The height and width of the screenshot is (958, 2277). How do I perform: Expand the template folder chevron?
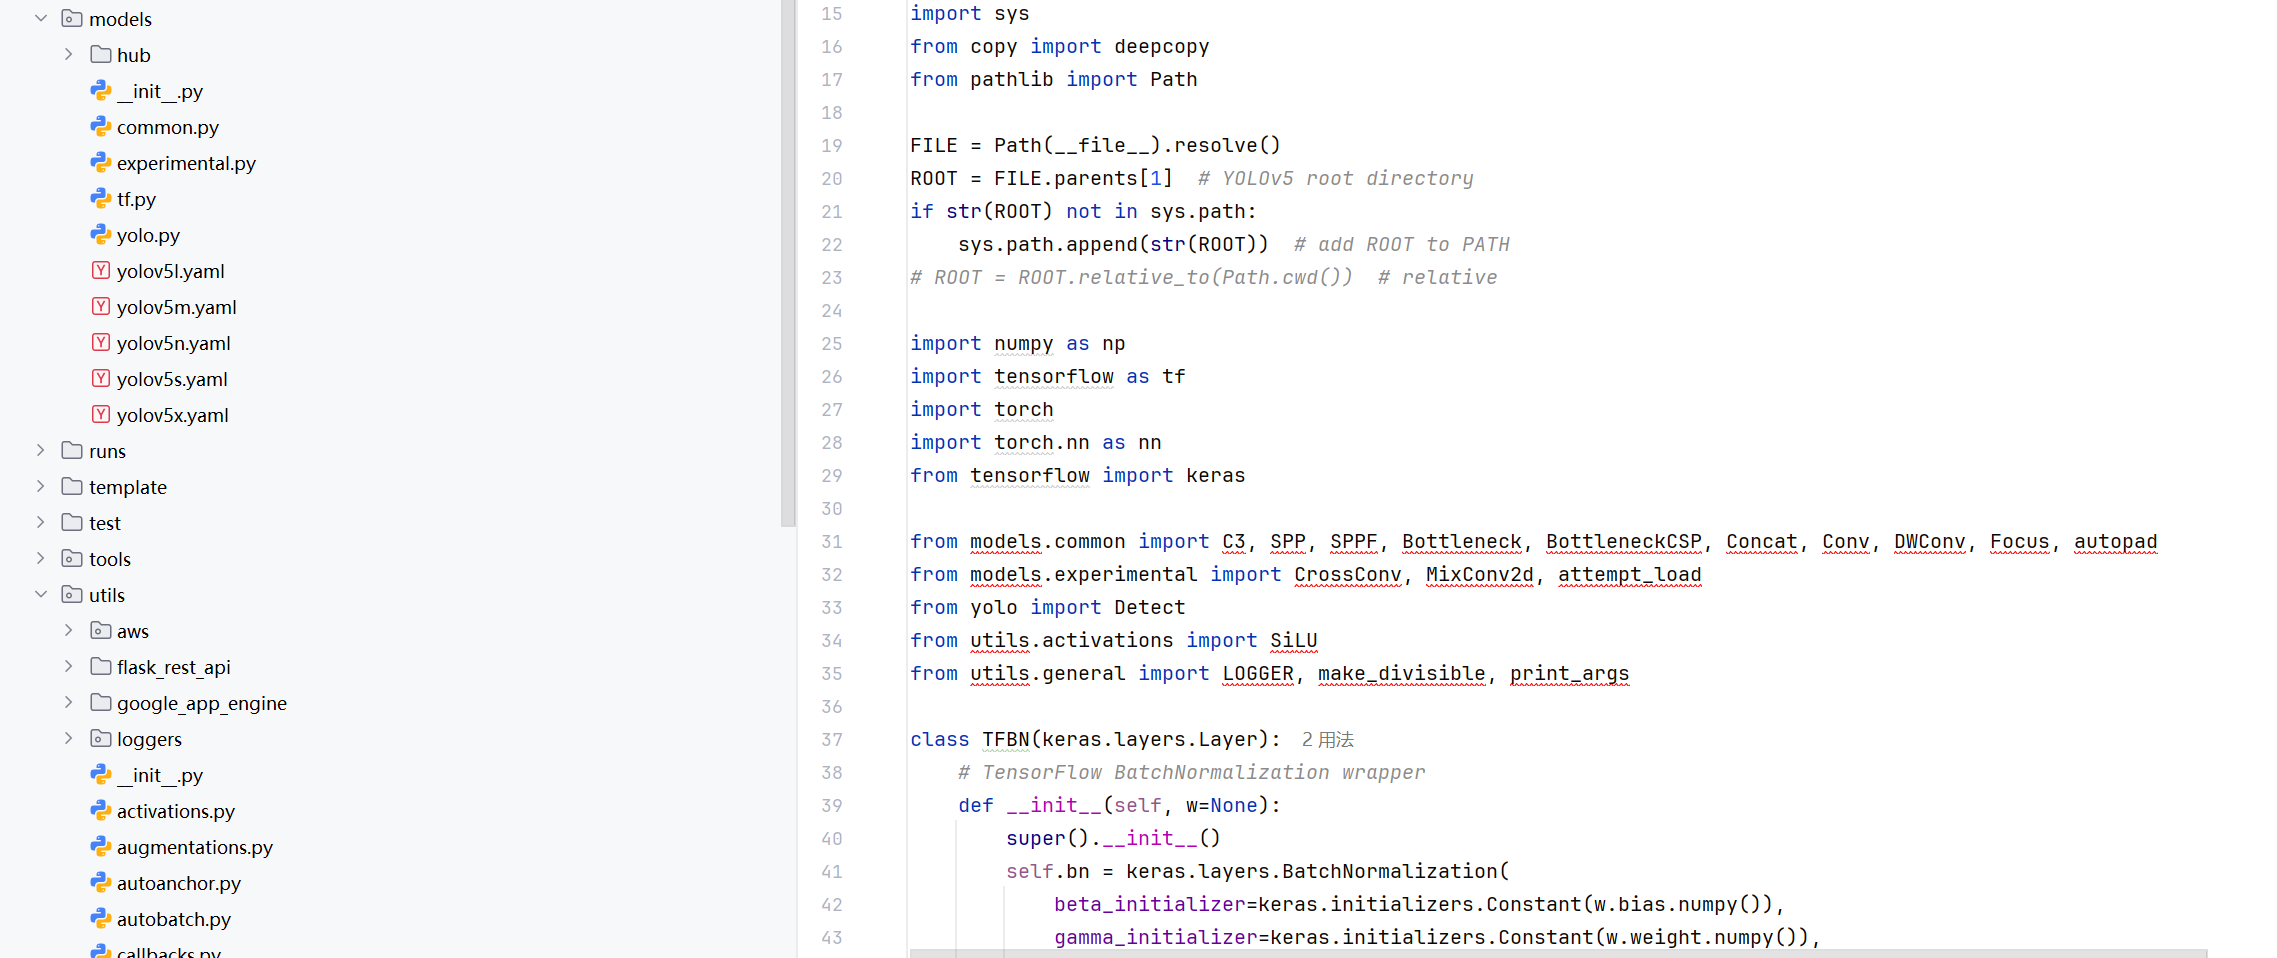coord(41,486)
